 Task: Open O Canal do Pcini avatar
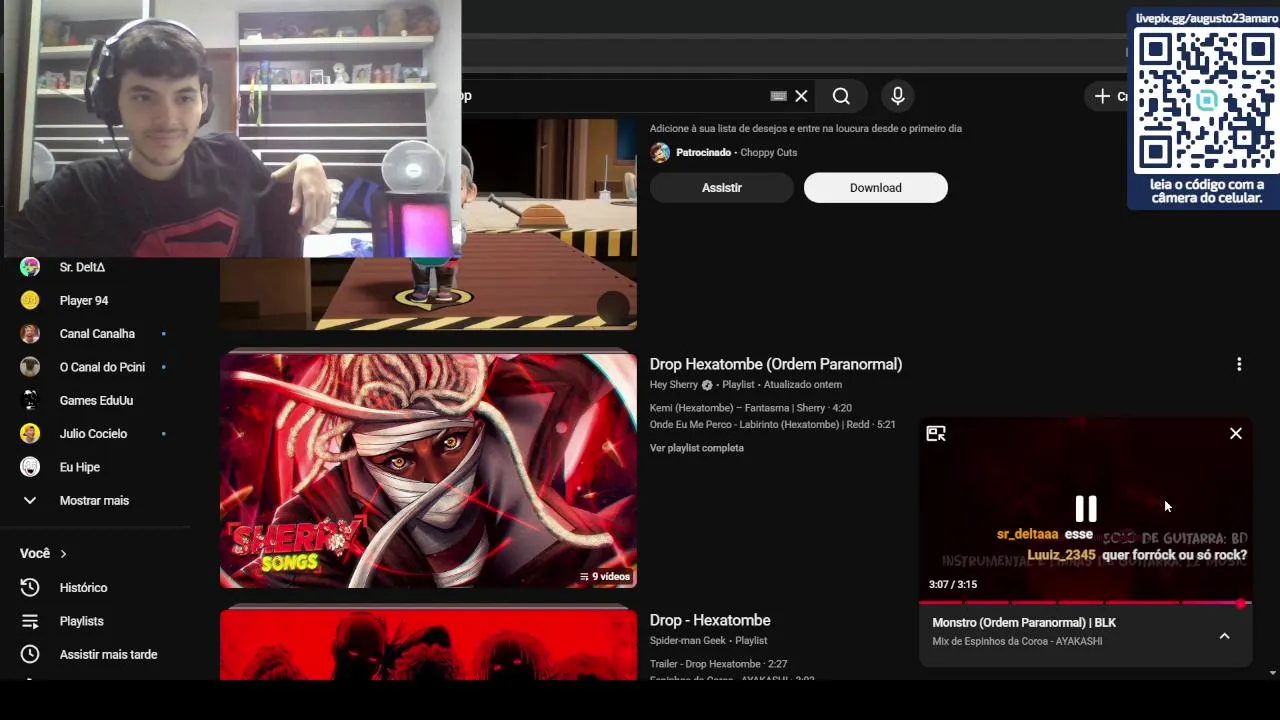point(30,367)
